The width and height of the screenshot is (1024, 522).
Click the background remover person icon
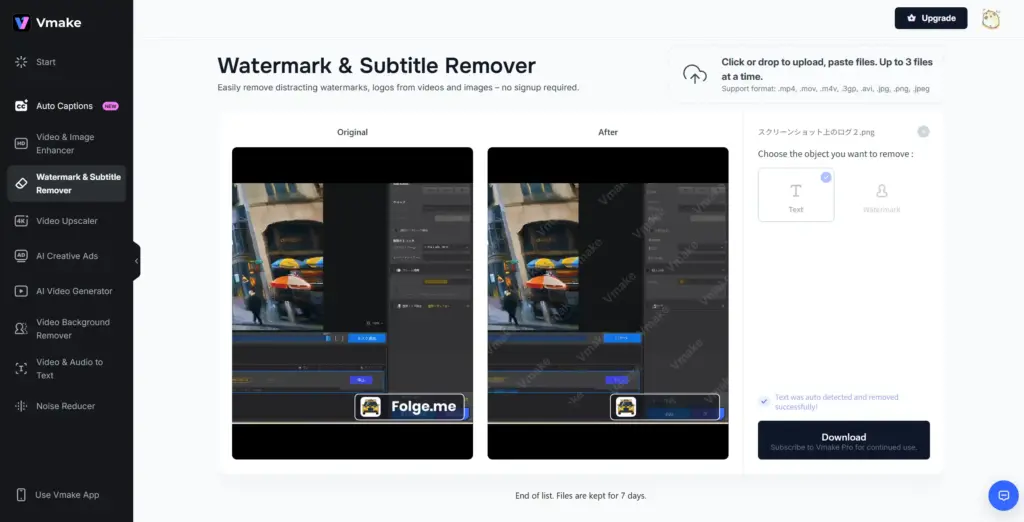[21, 329]
